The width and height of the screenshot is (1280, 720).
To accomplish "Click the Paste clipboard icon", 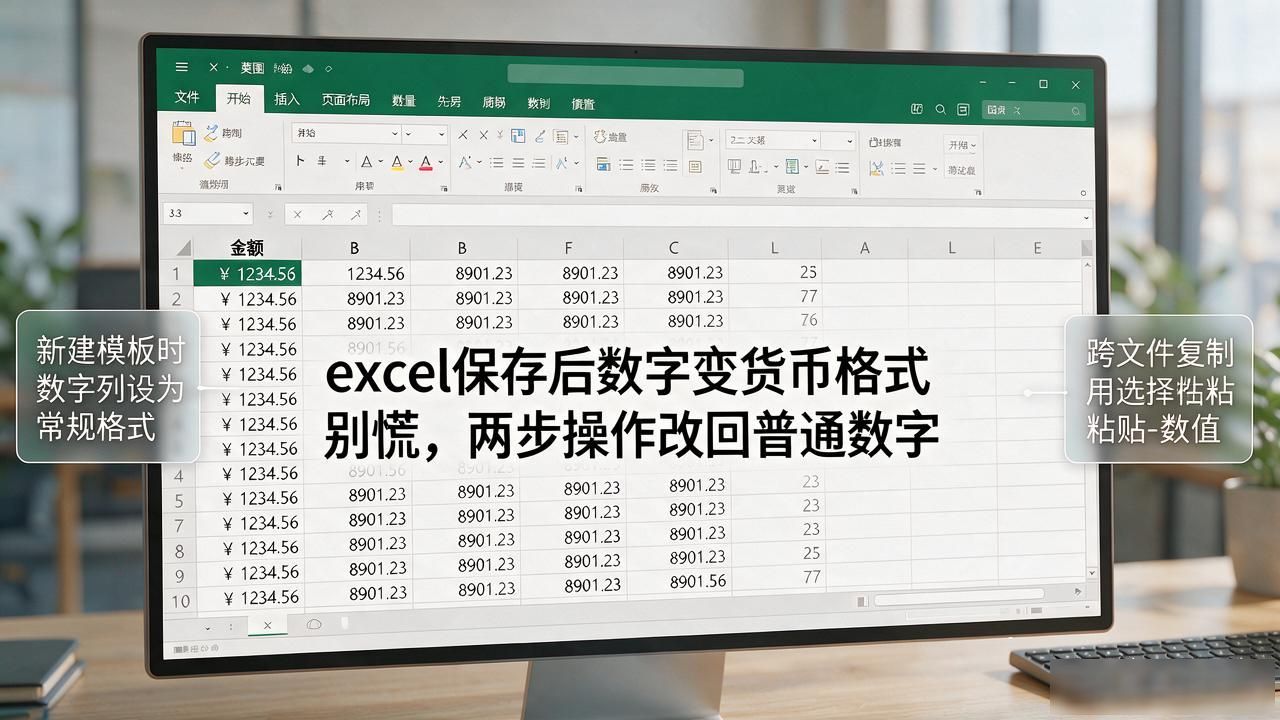I will (183, 134).
